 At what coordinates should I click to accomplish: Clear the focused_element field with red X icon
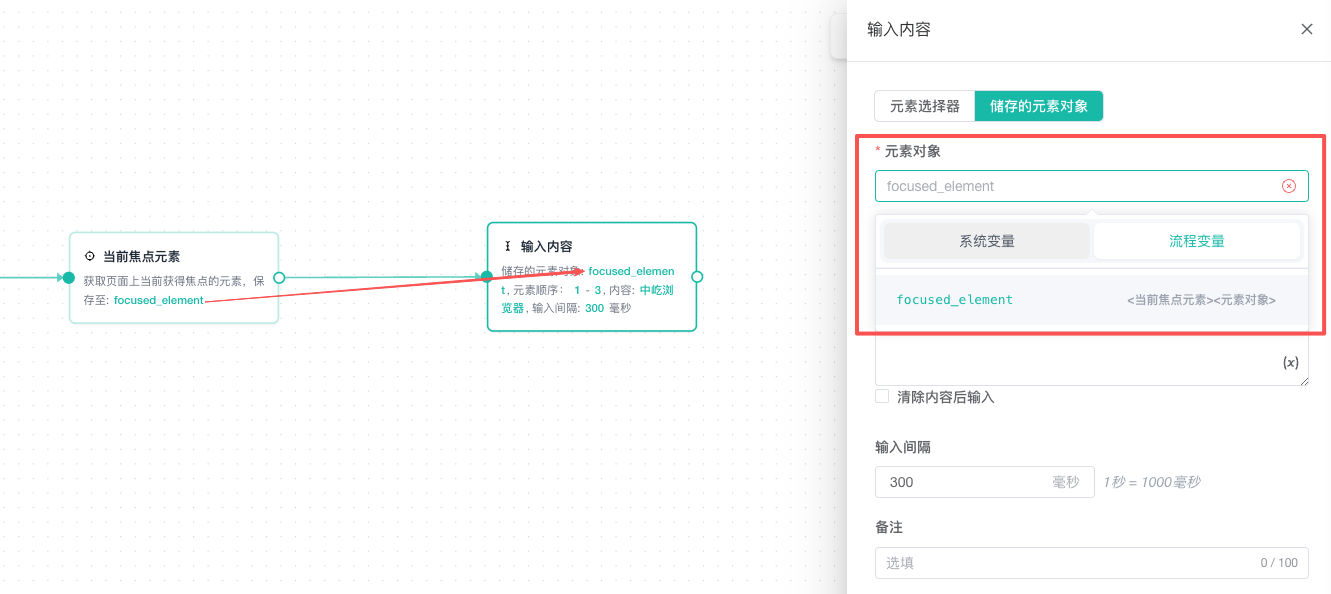(1289, 186)
